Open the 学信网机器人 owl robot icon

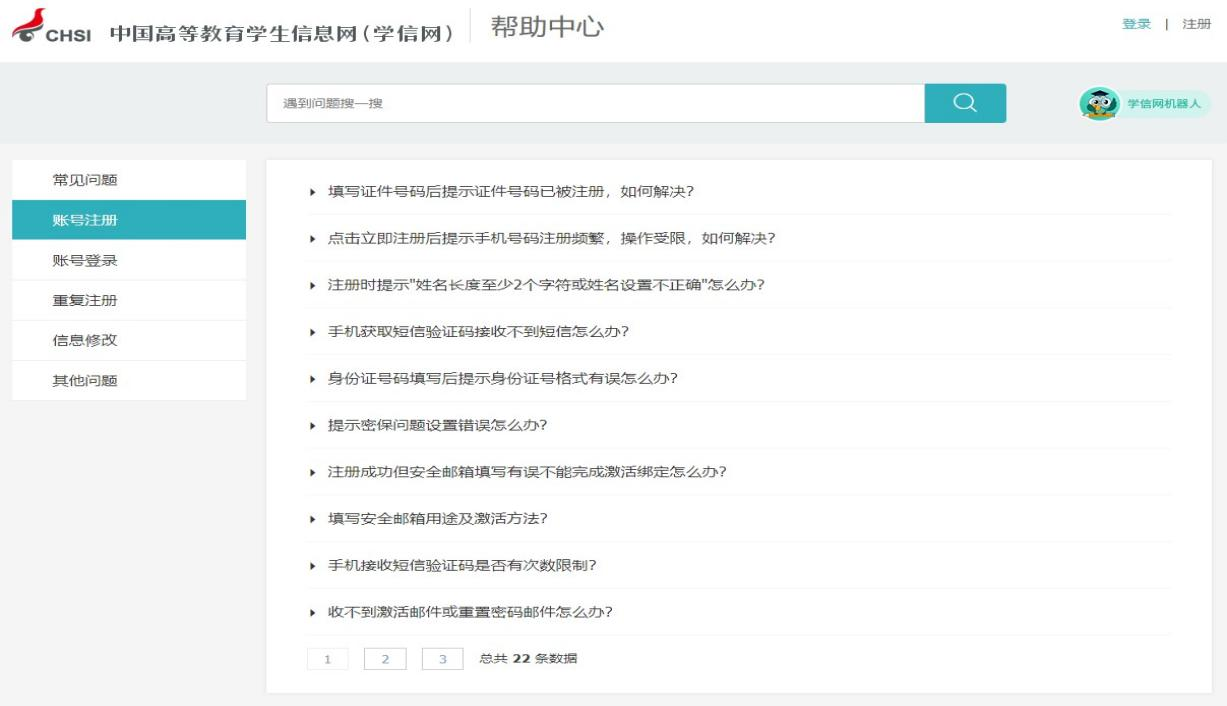(x=1099, y=103)
